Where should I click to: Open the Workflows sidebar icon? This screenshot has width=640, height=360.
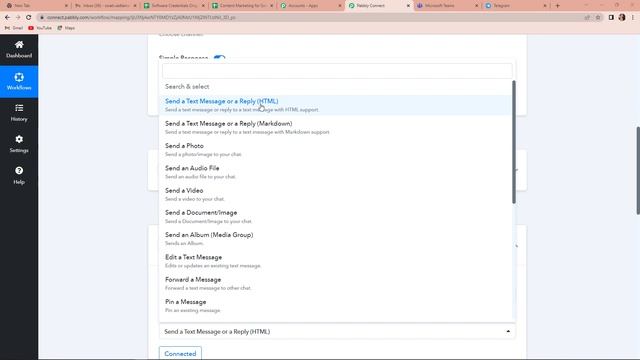pyautogui.click(x=19, y=78)
